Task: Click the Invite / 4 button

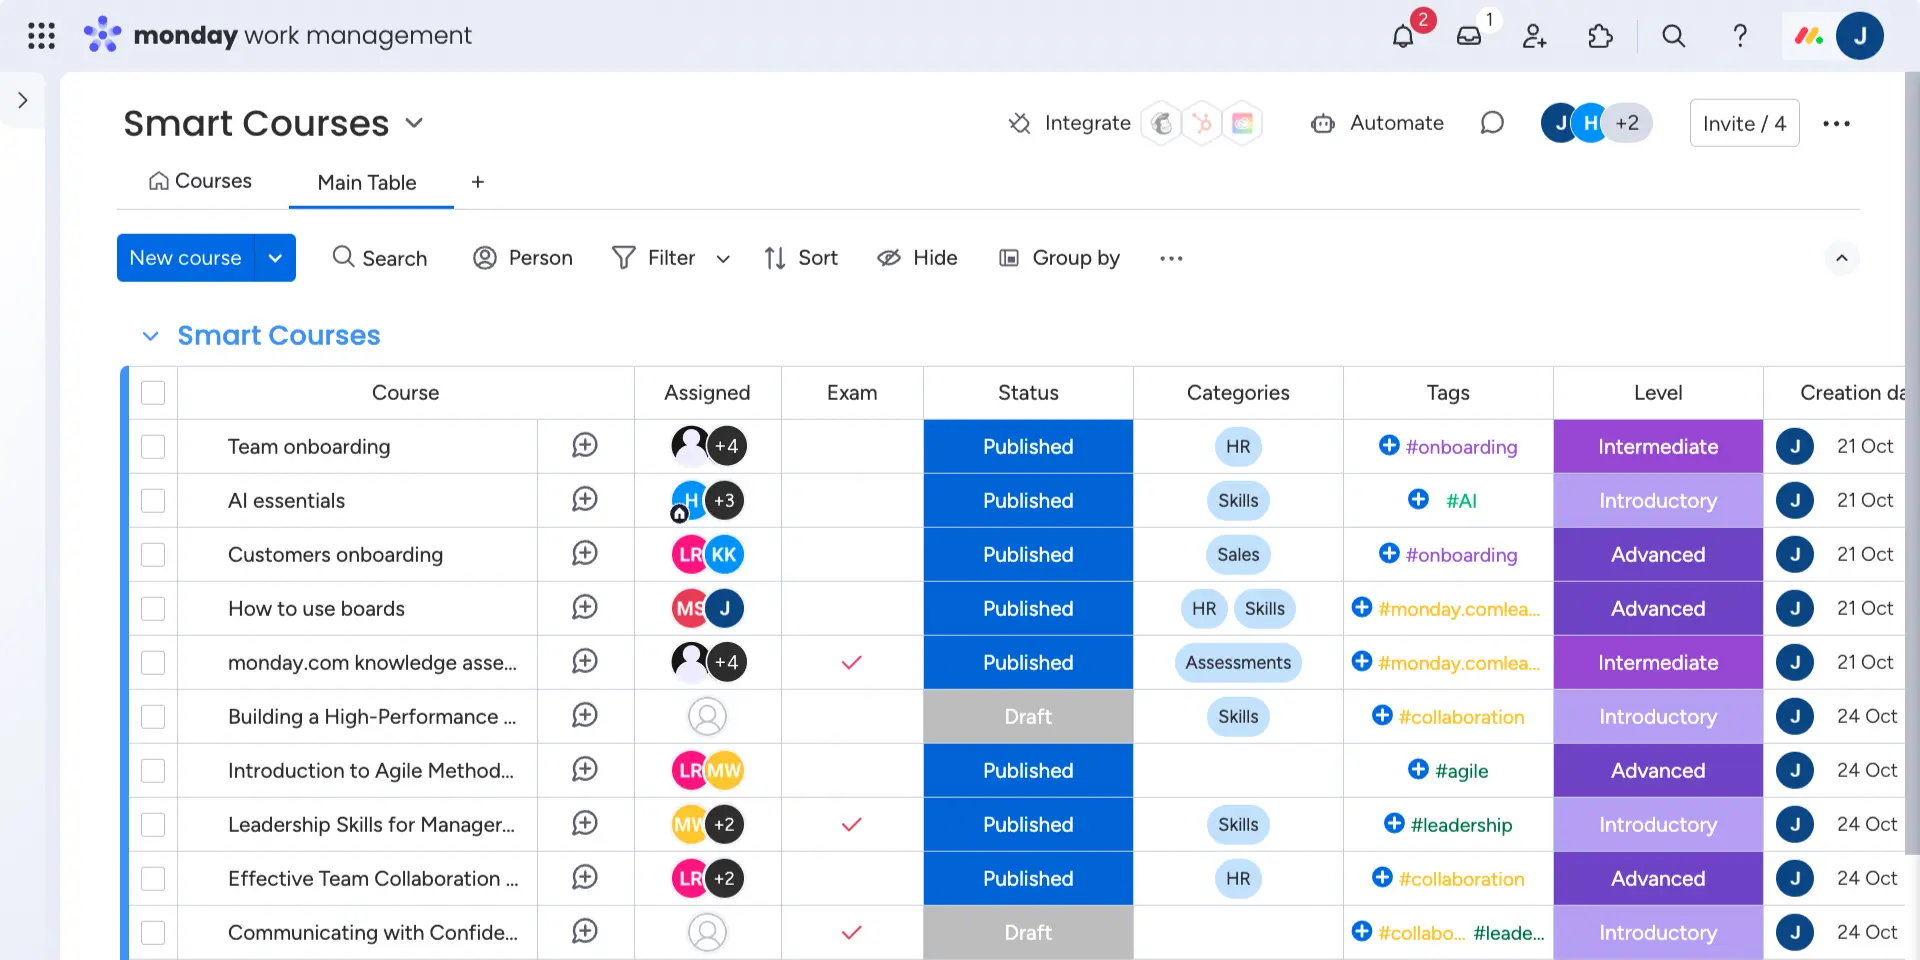Action: pos(1744,123)
